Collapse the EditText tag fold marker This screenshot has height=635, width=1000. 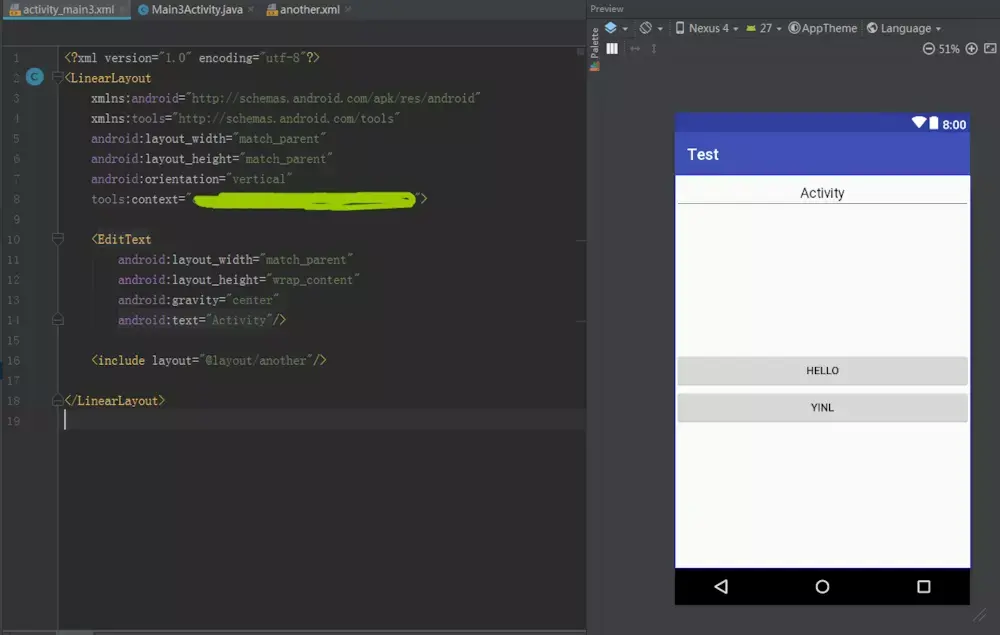[57, 239]
